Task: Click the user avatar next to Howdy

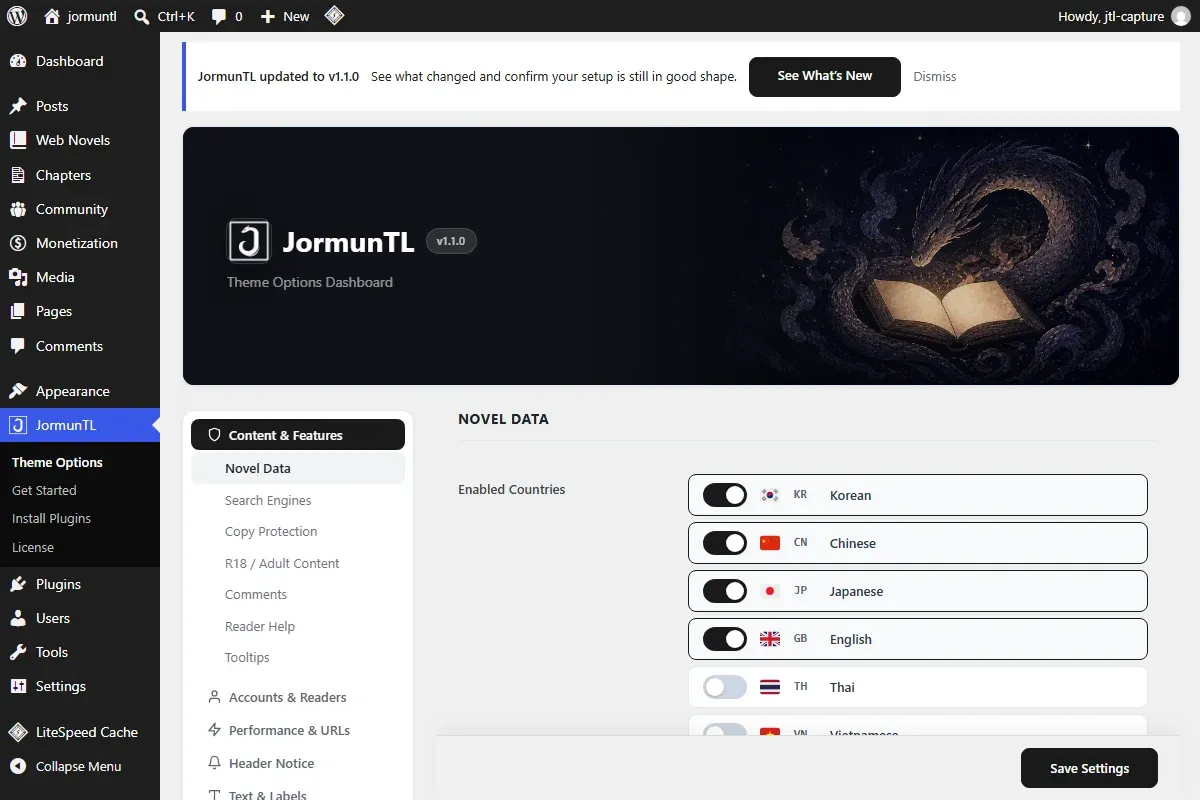Action: click(1181, 16)
